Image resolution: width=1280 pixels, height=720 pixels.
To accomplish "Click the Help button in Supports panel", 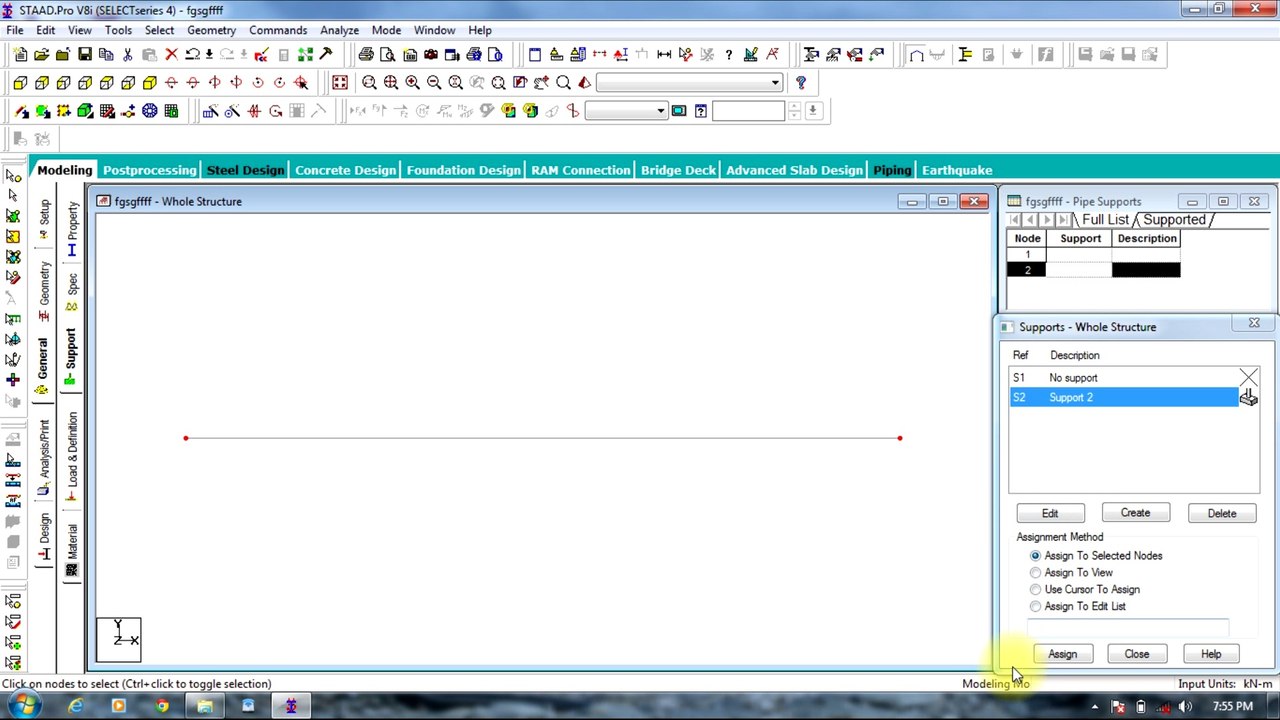I will coord(1211,654).
